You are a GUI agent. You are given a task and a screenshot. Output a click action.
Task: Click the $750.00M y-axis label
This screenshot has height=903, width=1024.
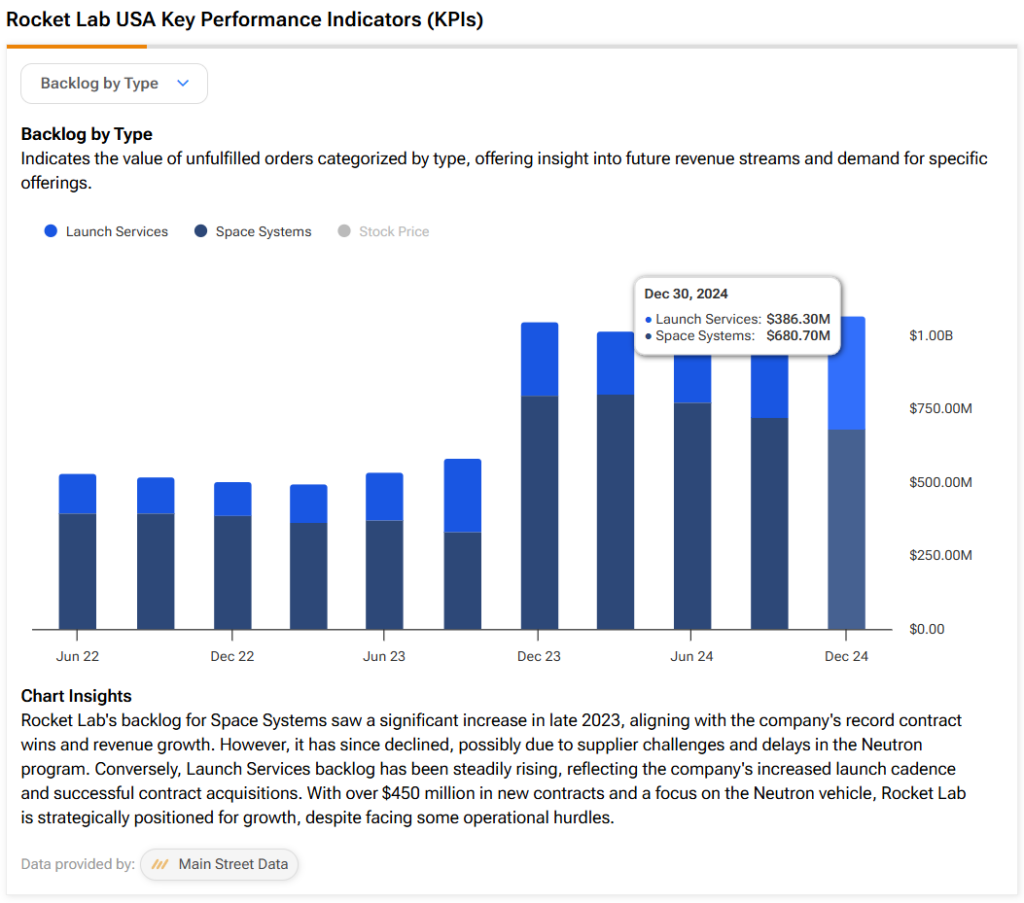tap(941, 409)
